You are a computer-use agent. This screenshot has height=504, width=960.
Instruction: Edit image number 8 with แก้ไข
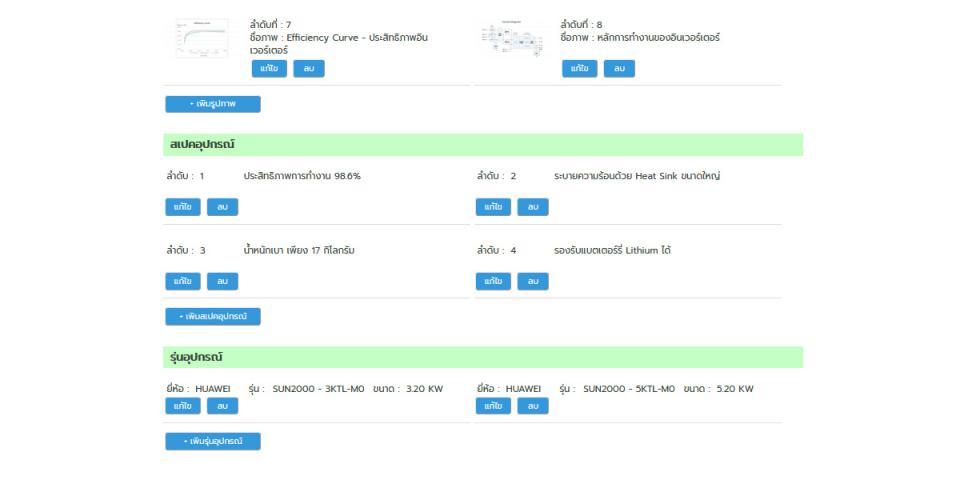click(580, 69)
